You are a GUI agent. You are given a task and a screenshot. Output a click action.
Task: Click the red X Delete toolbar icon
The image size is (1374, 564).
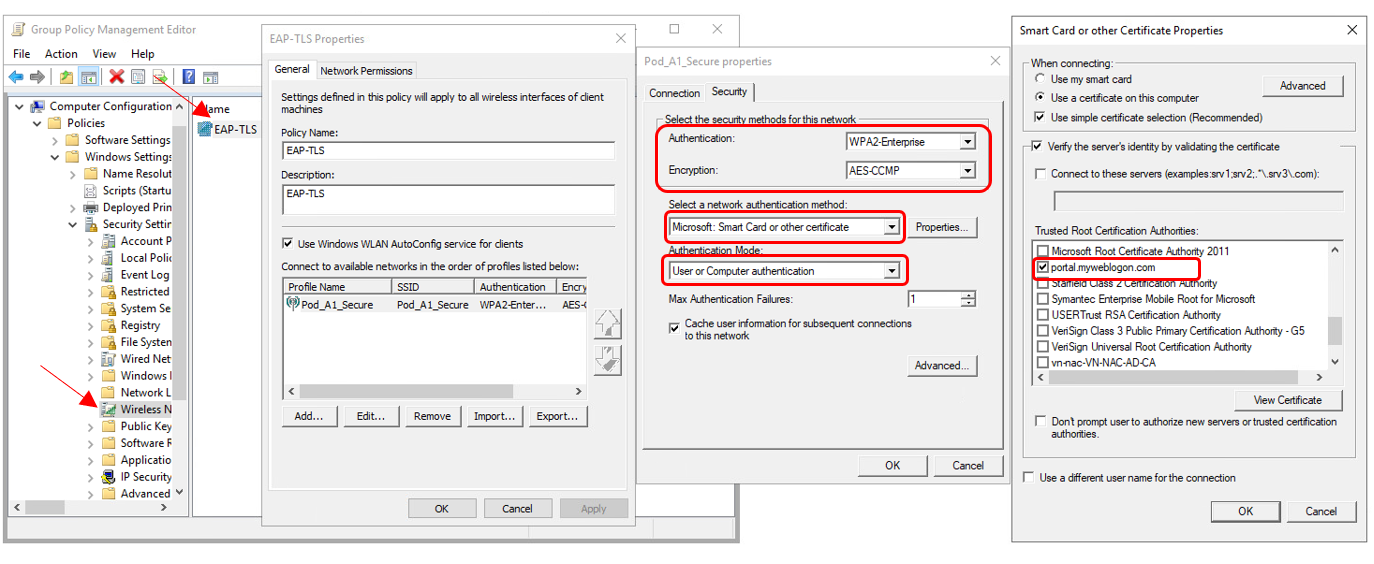pyautogui.click(x=117, y=77)
